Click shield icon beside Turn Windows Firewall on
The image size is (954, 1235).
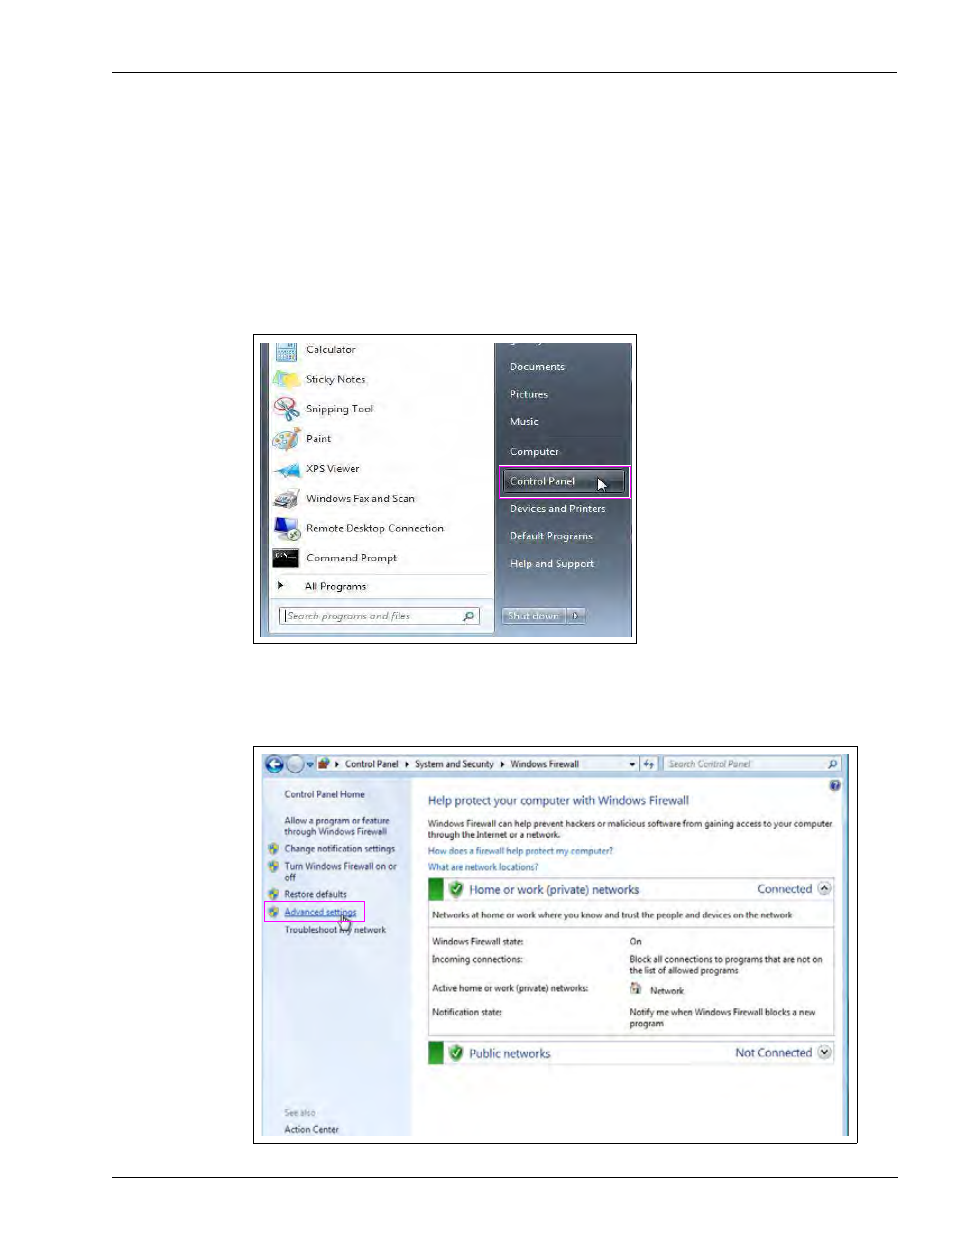[273, 867]
